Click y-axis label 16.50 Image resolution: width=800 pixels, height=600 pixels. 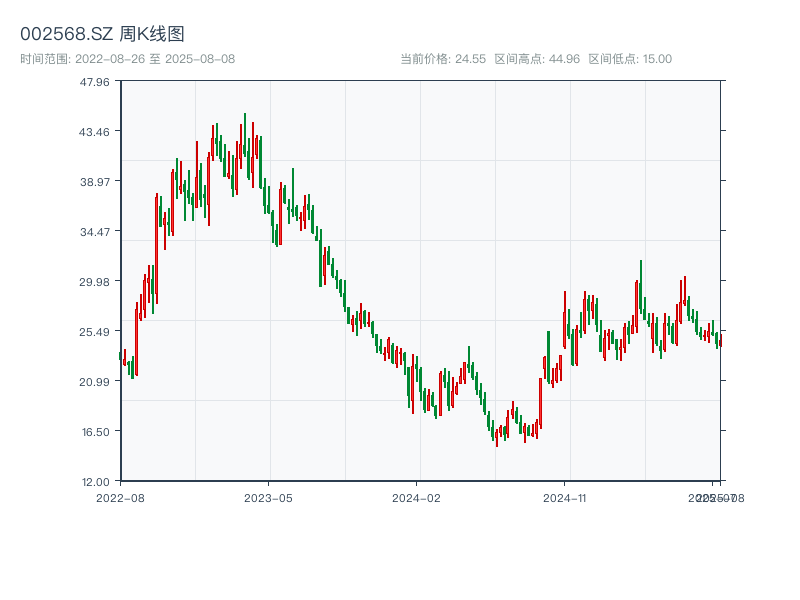tap(95, 432)
